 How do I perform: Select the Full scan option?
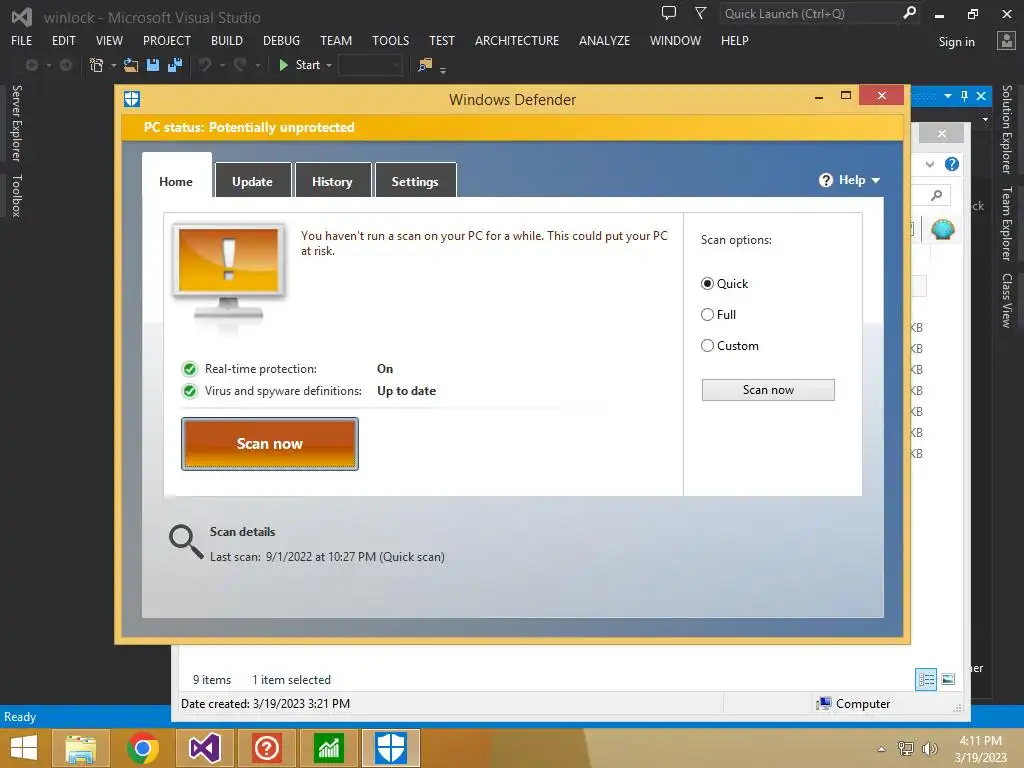pos(707,315)
